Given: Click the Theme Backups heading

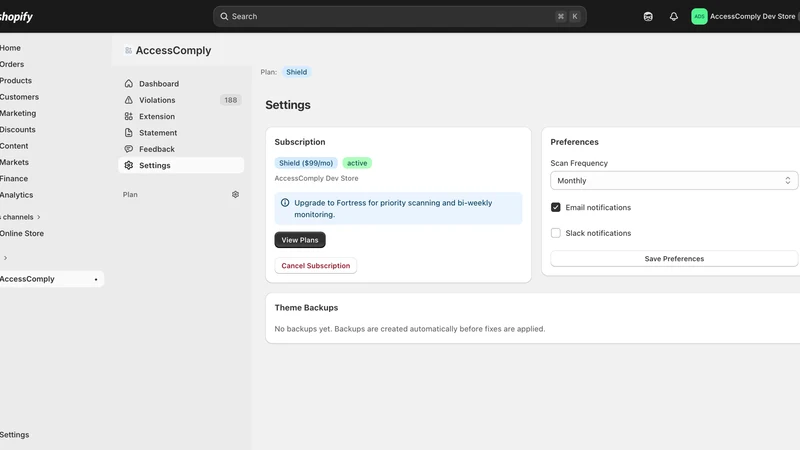Looking at the screenshot, I should [306, 308].
